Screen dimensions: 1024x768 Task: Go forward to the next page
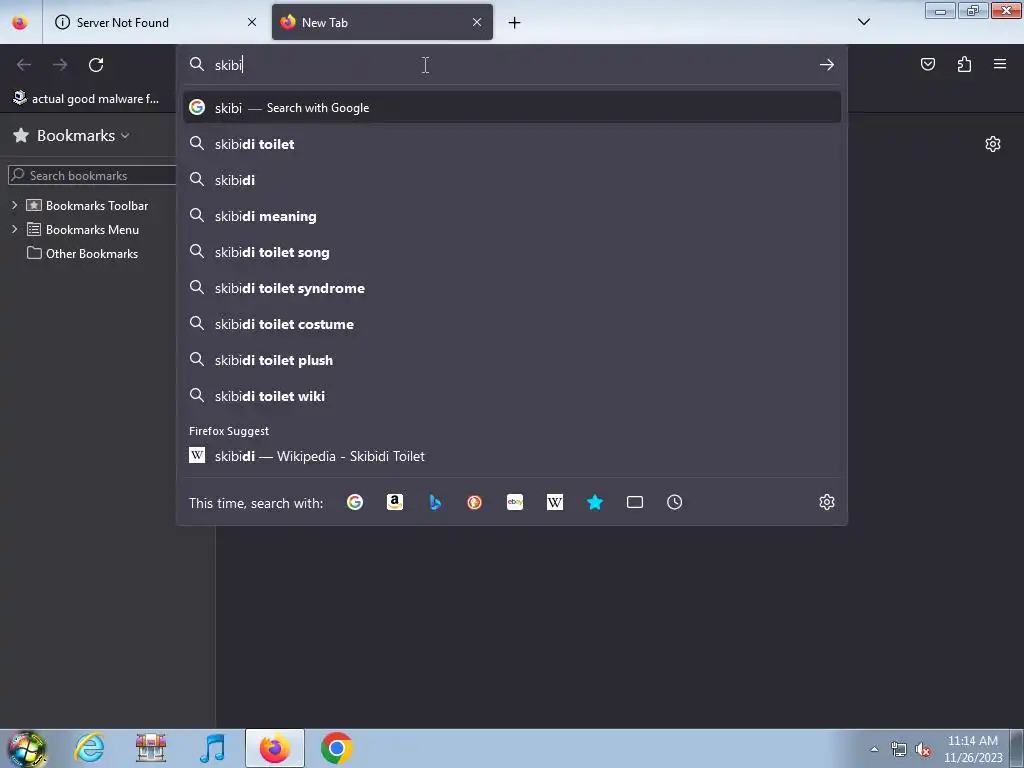click(60, 65)
